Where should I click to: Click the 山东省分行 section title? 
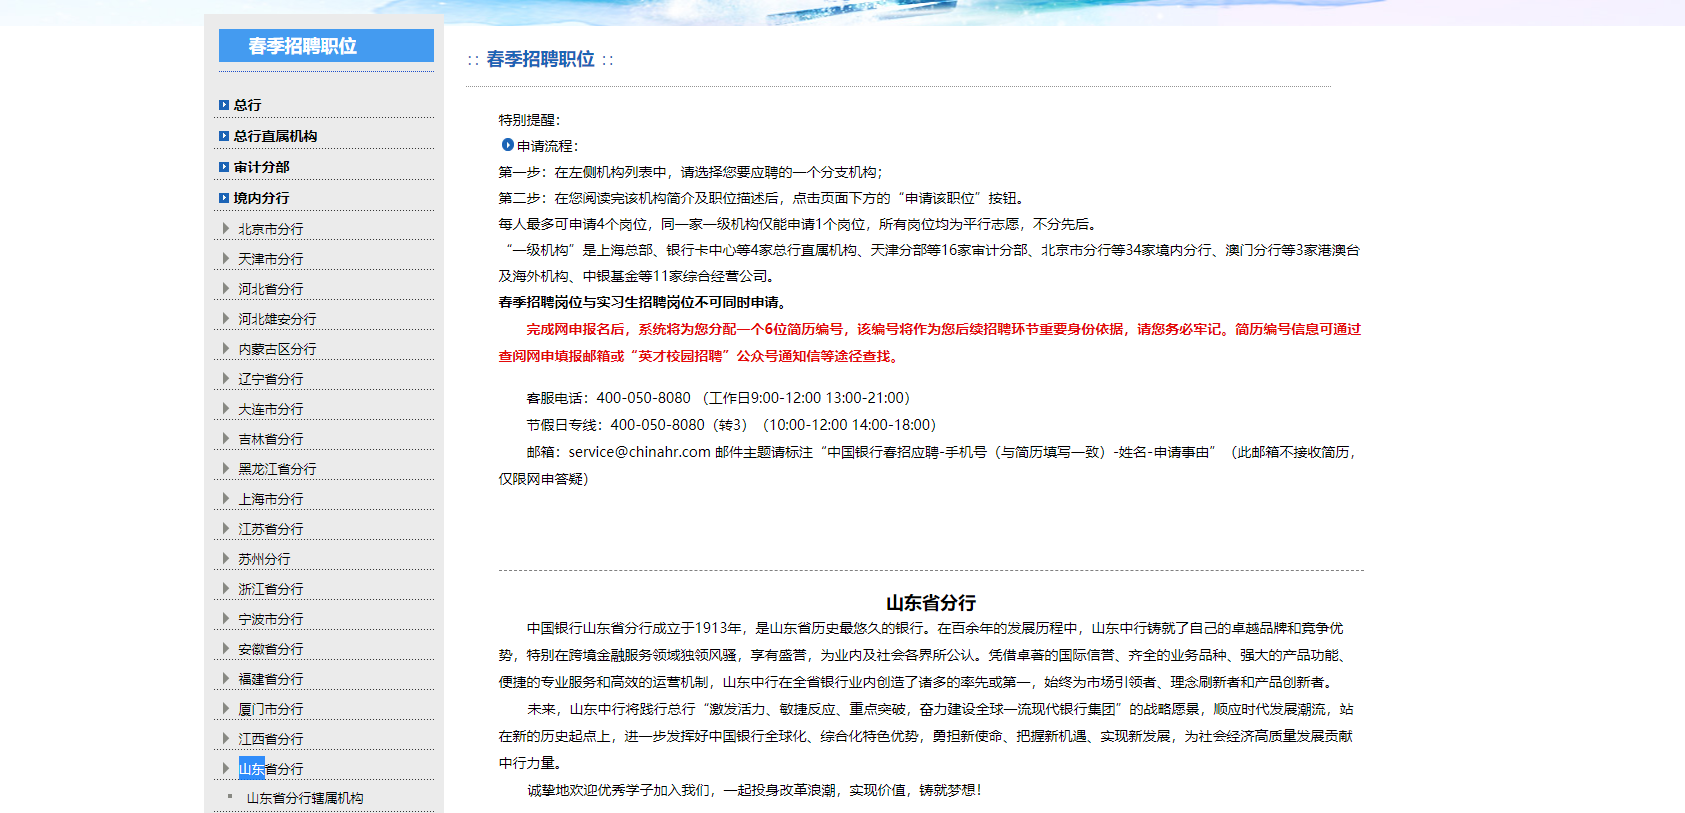[x=931, y=603]
